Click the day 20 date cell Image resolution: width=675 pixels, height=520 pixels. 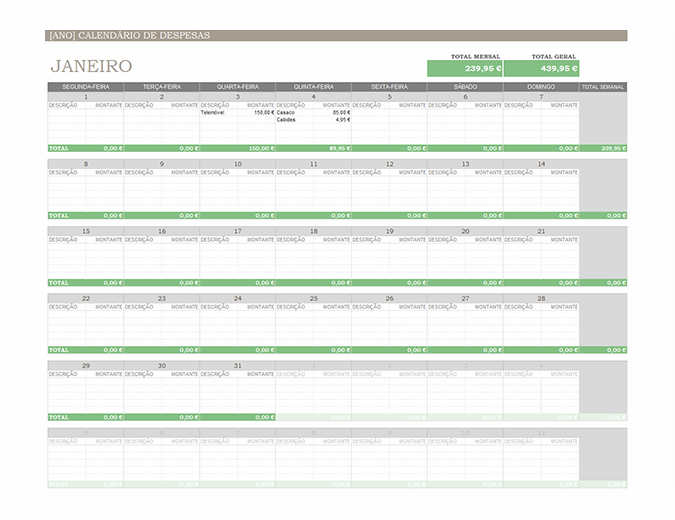click(465, 231)
